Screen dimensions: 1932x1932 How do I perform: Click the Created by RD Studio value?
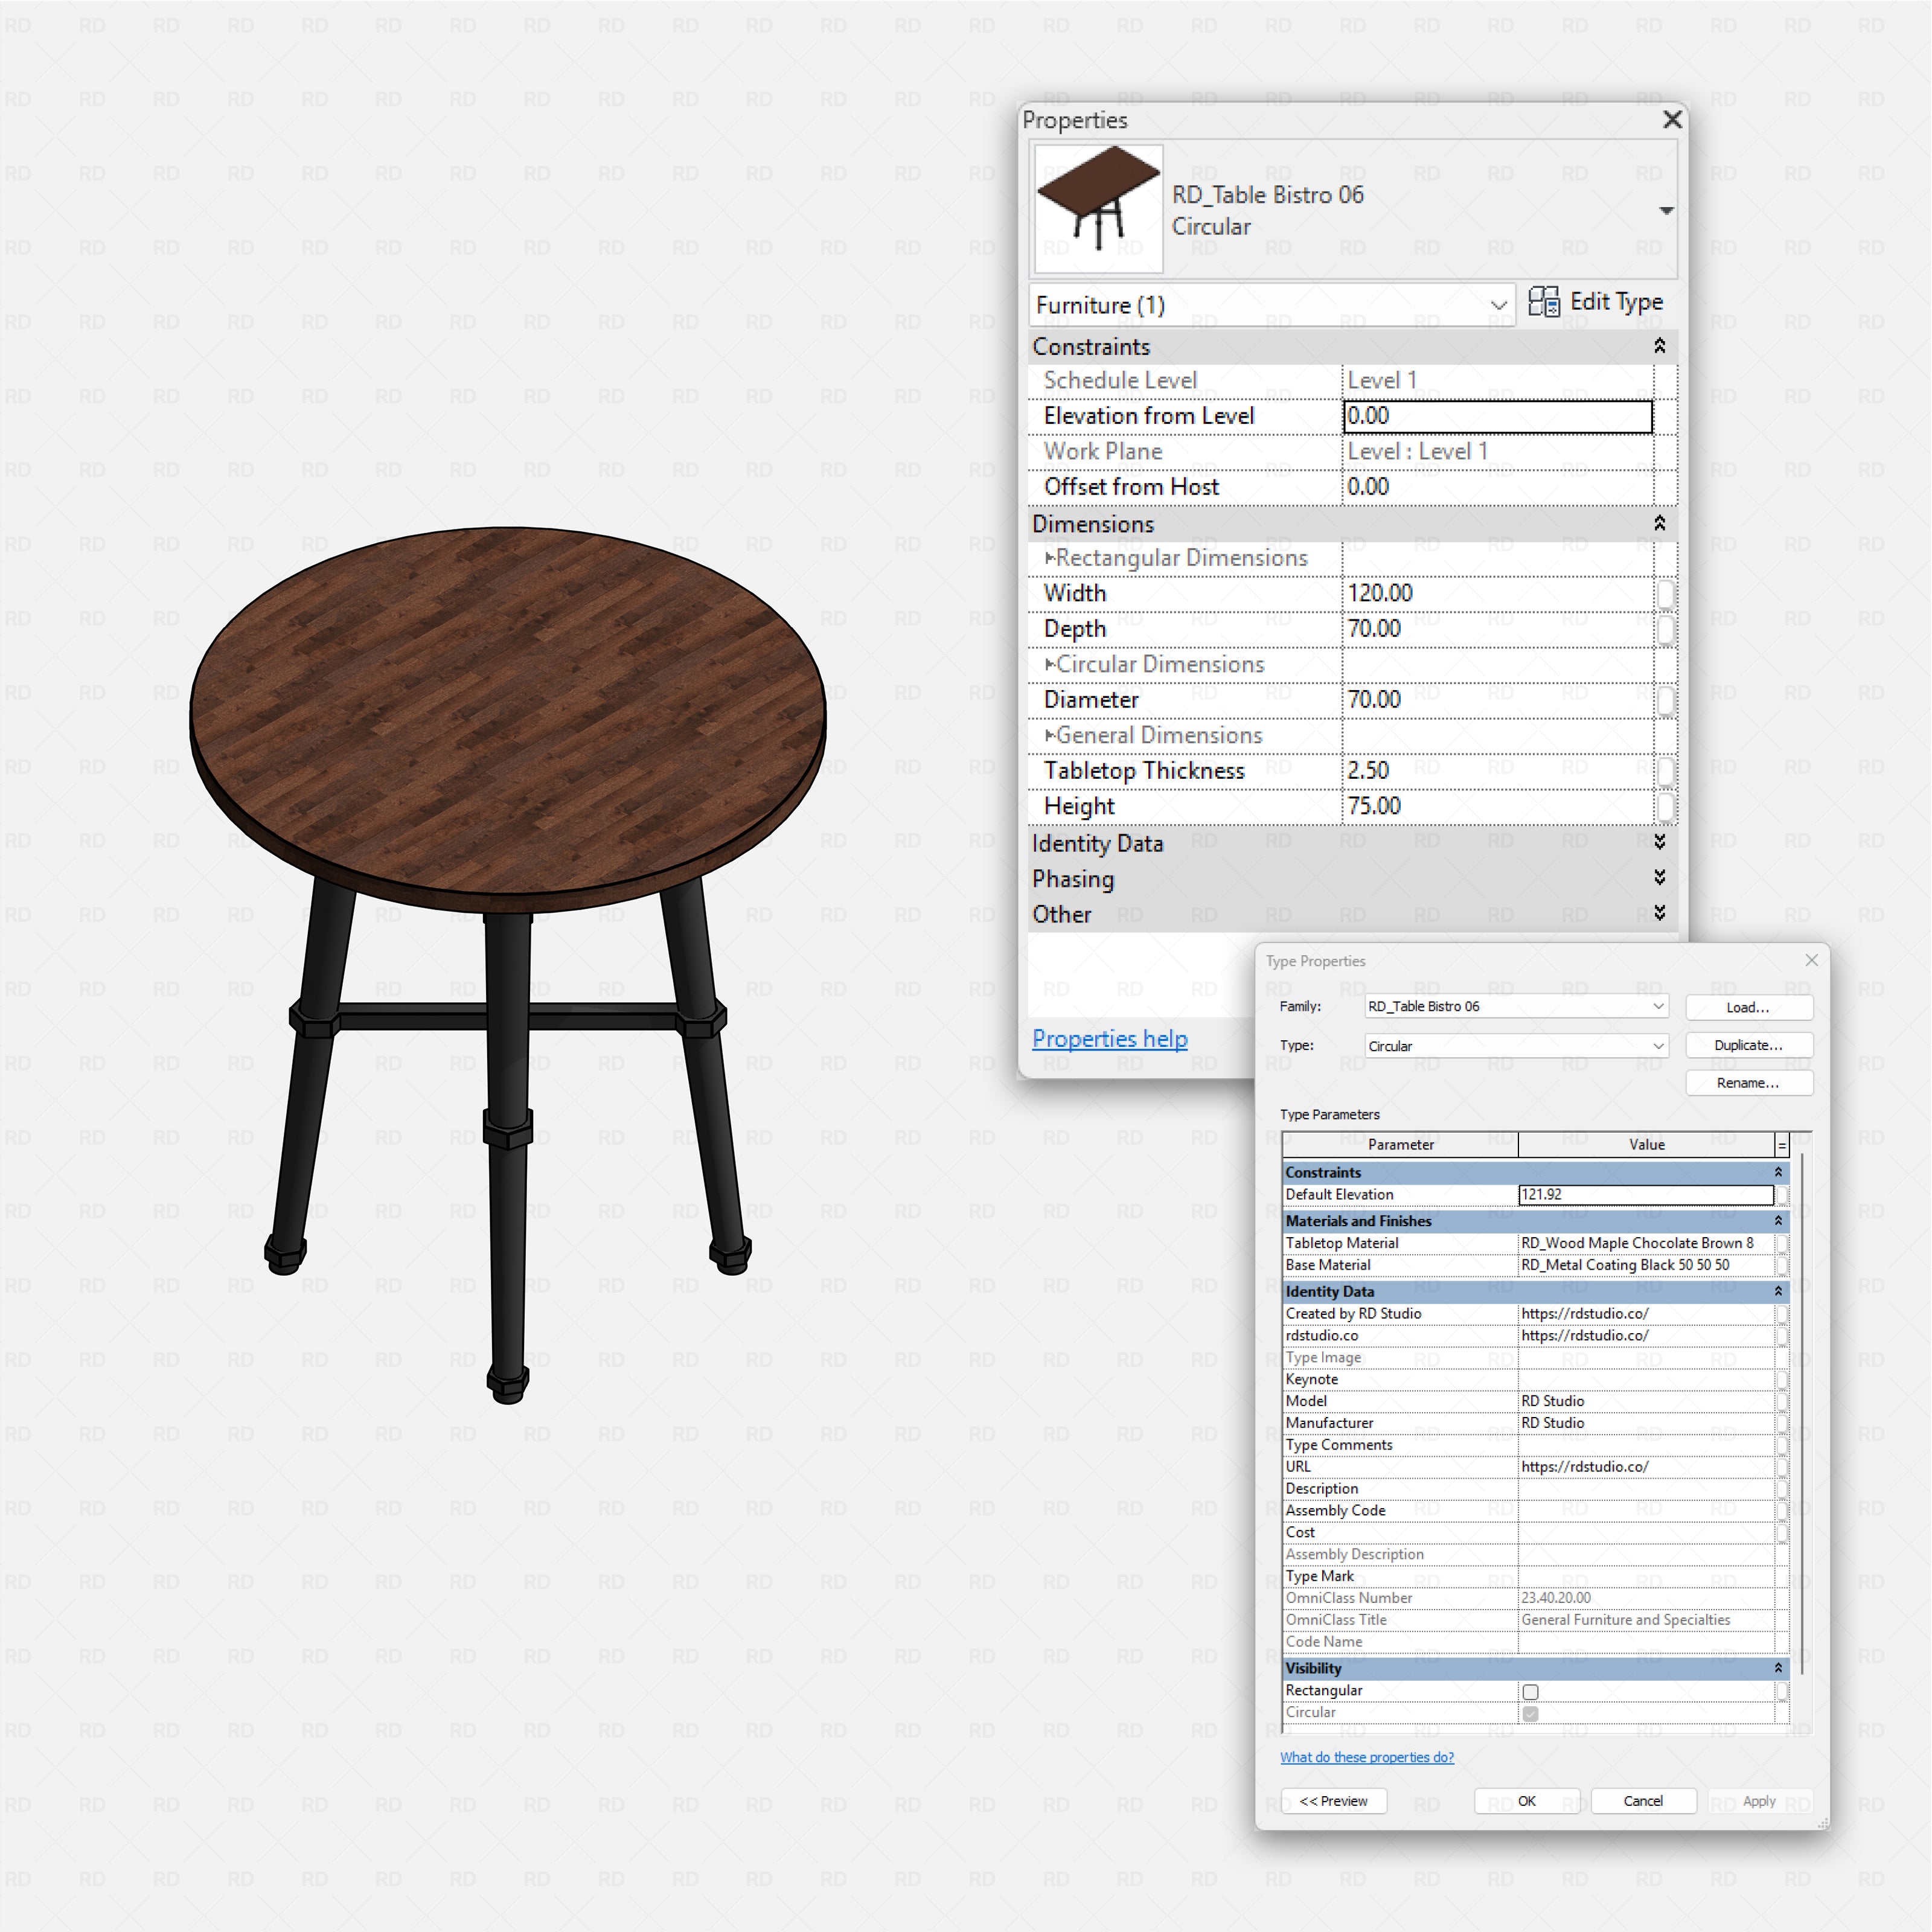click(1646, 1314)
